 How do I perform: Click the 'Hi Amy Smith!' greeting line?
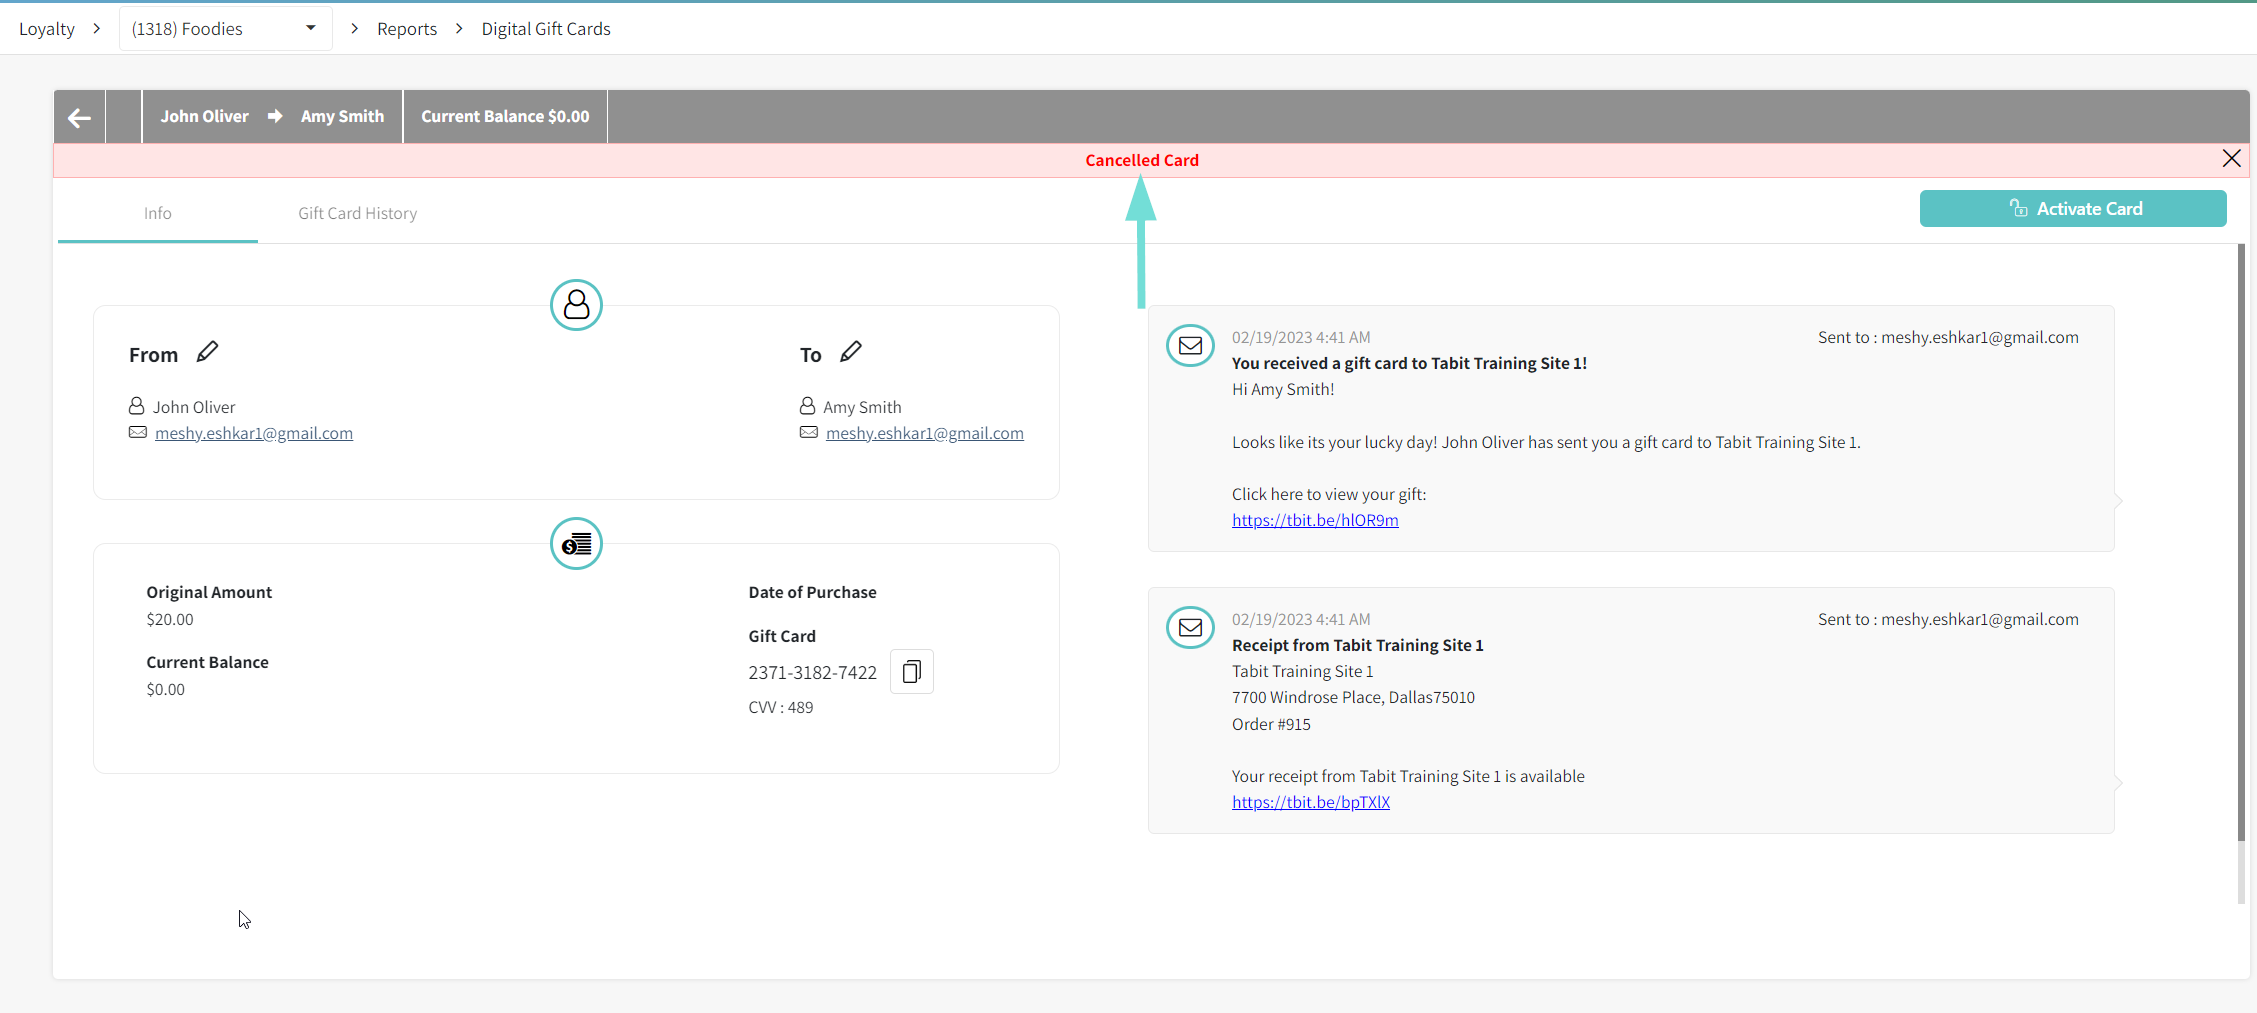click(1283, 389)
